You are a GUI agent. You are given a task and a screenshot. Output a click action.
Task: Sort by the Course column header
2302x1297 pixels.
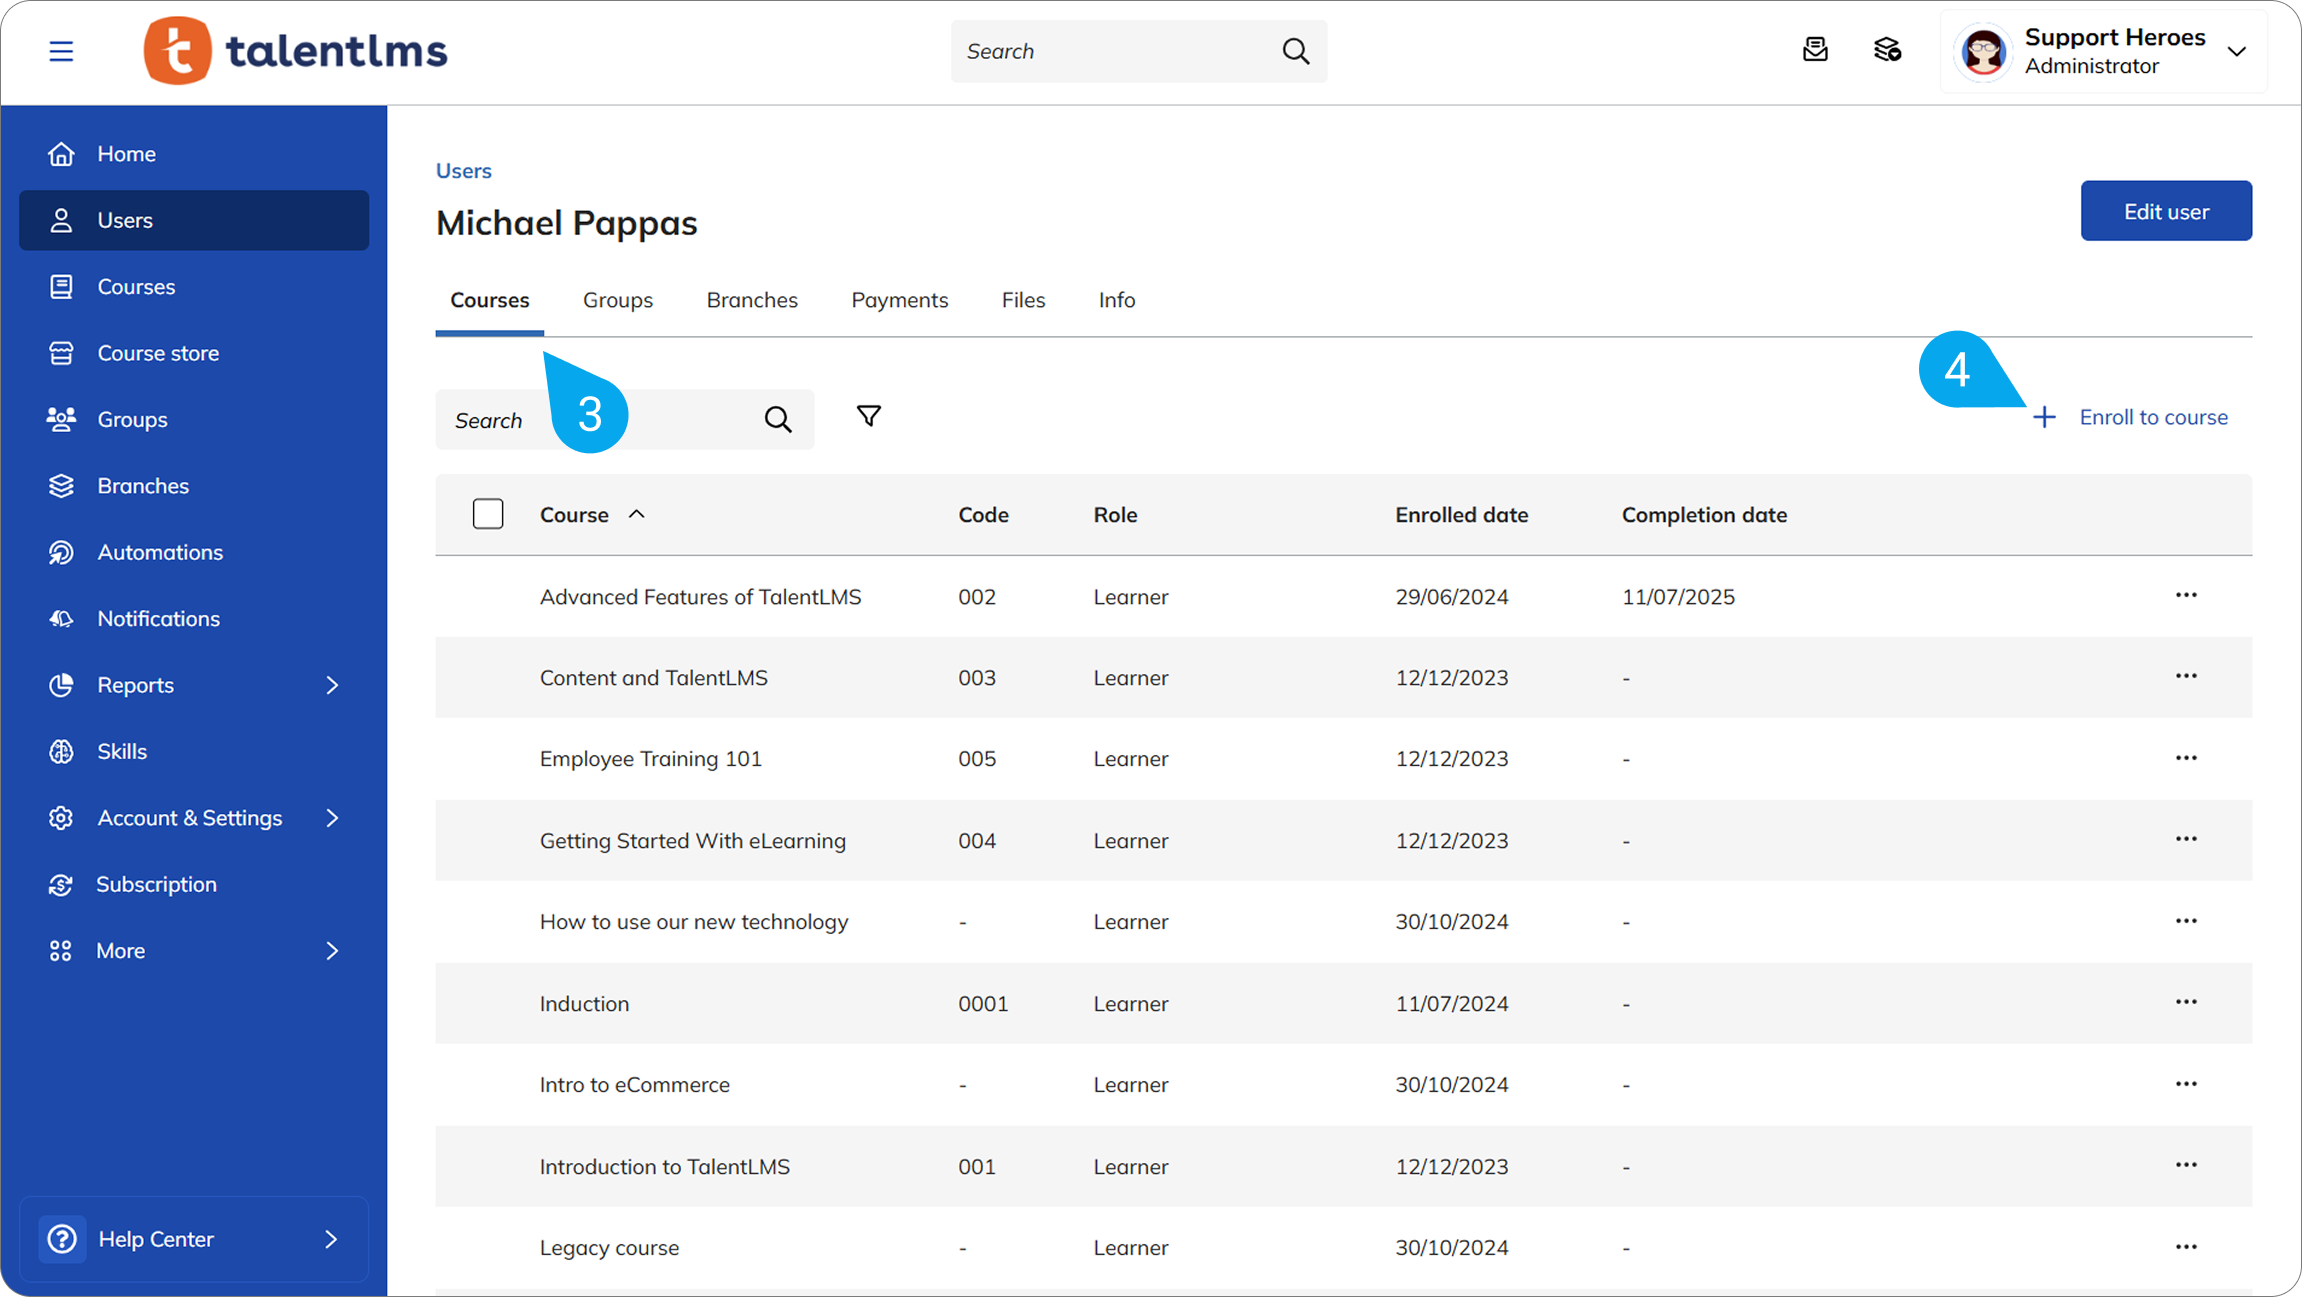[x=574, y=515]
